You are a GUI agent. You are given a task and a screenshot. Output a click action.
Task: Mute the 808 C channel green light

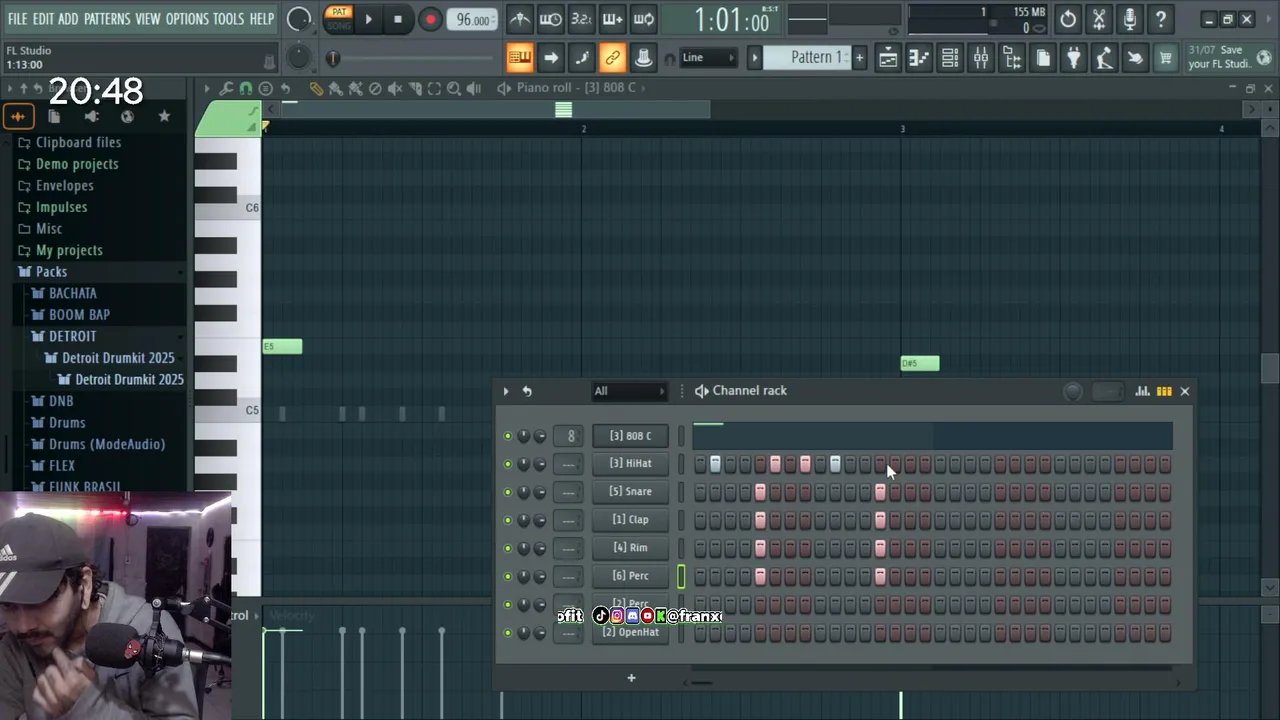(x=508, y=436)
